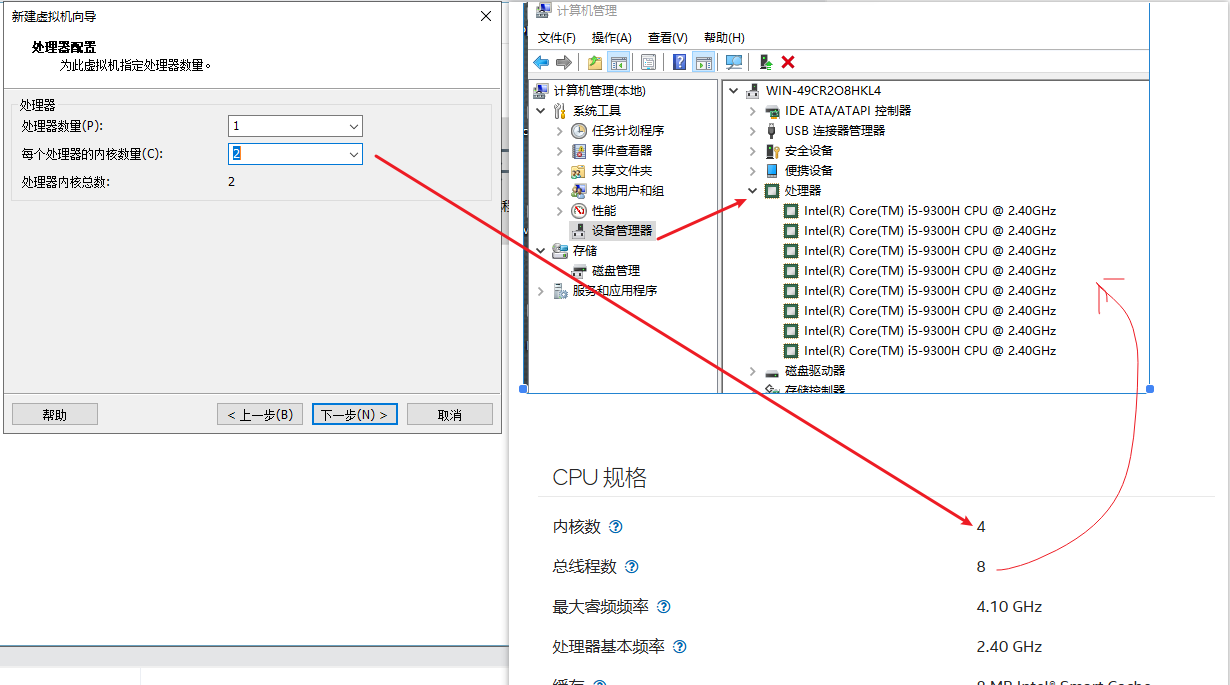
Task: Collapse the 处理器 category
Action: click(x=753, y=190)
